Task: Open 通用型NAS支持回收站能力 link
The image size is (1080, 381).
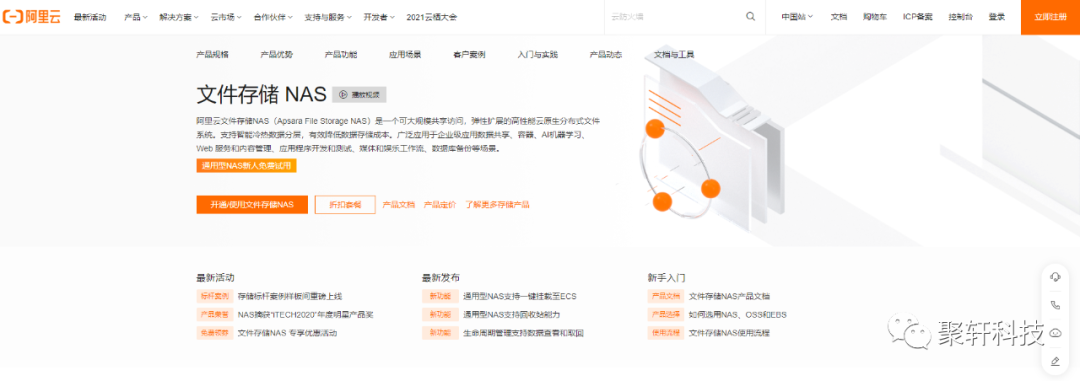Action: [x=512, y=315]
